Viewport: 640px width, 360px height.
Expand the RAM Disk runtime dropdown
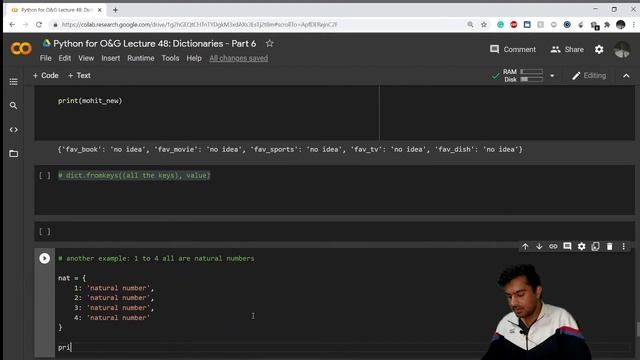[x=552, y=76]
